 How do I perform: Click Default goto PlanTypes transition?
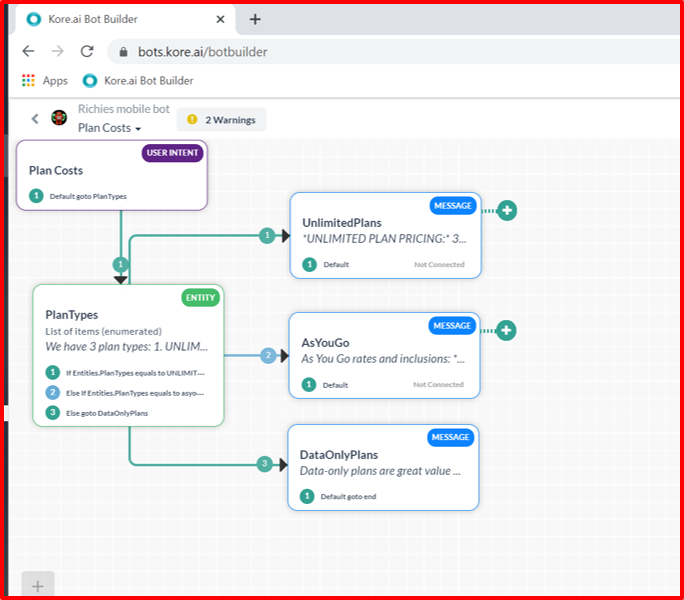pos(78,196)
